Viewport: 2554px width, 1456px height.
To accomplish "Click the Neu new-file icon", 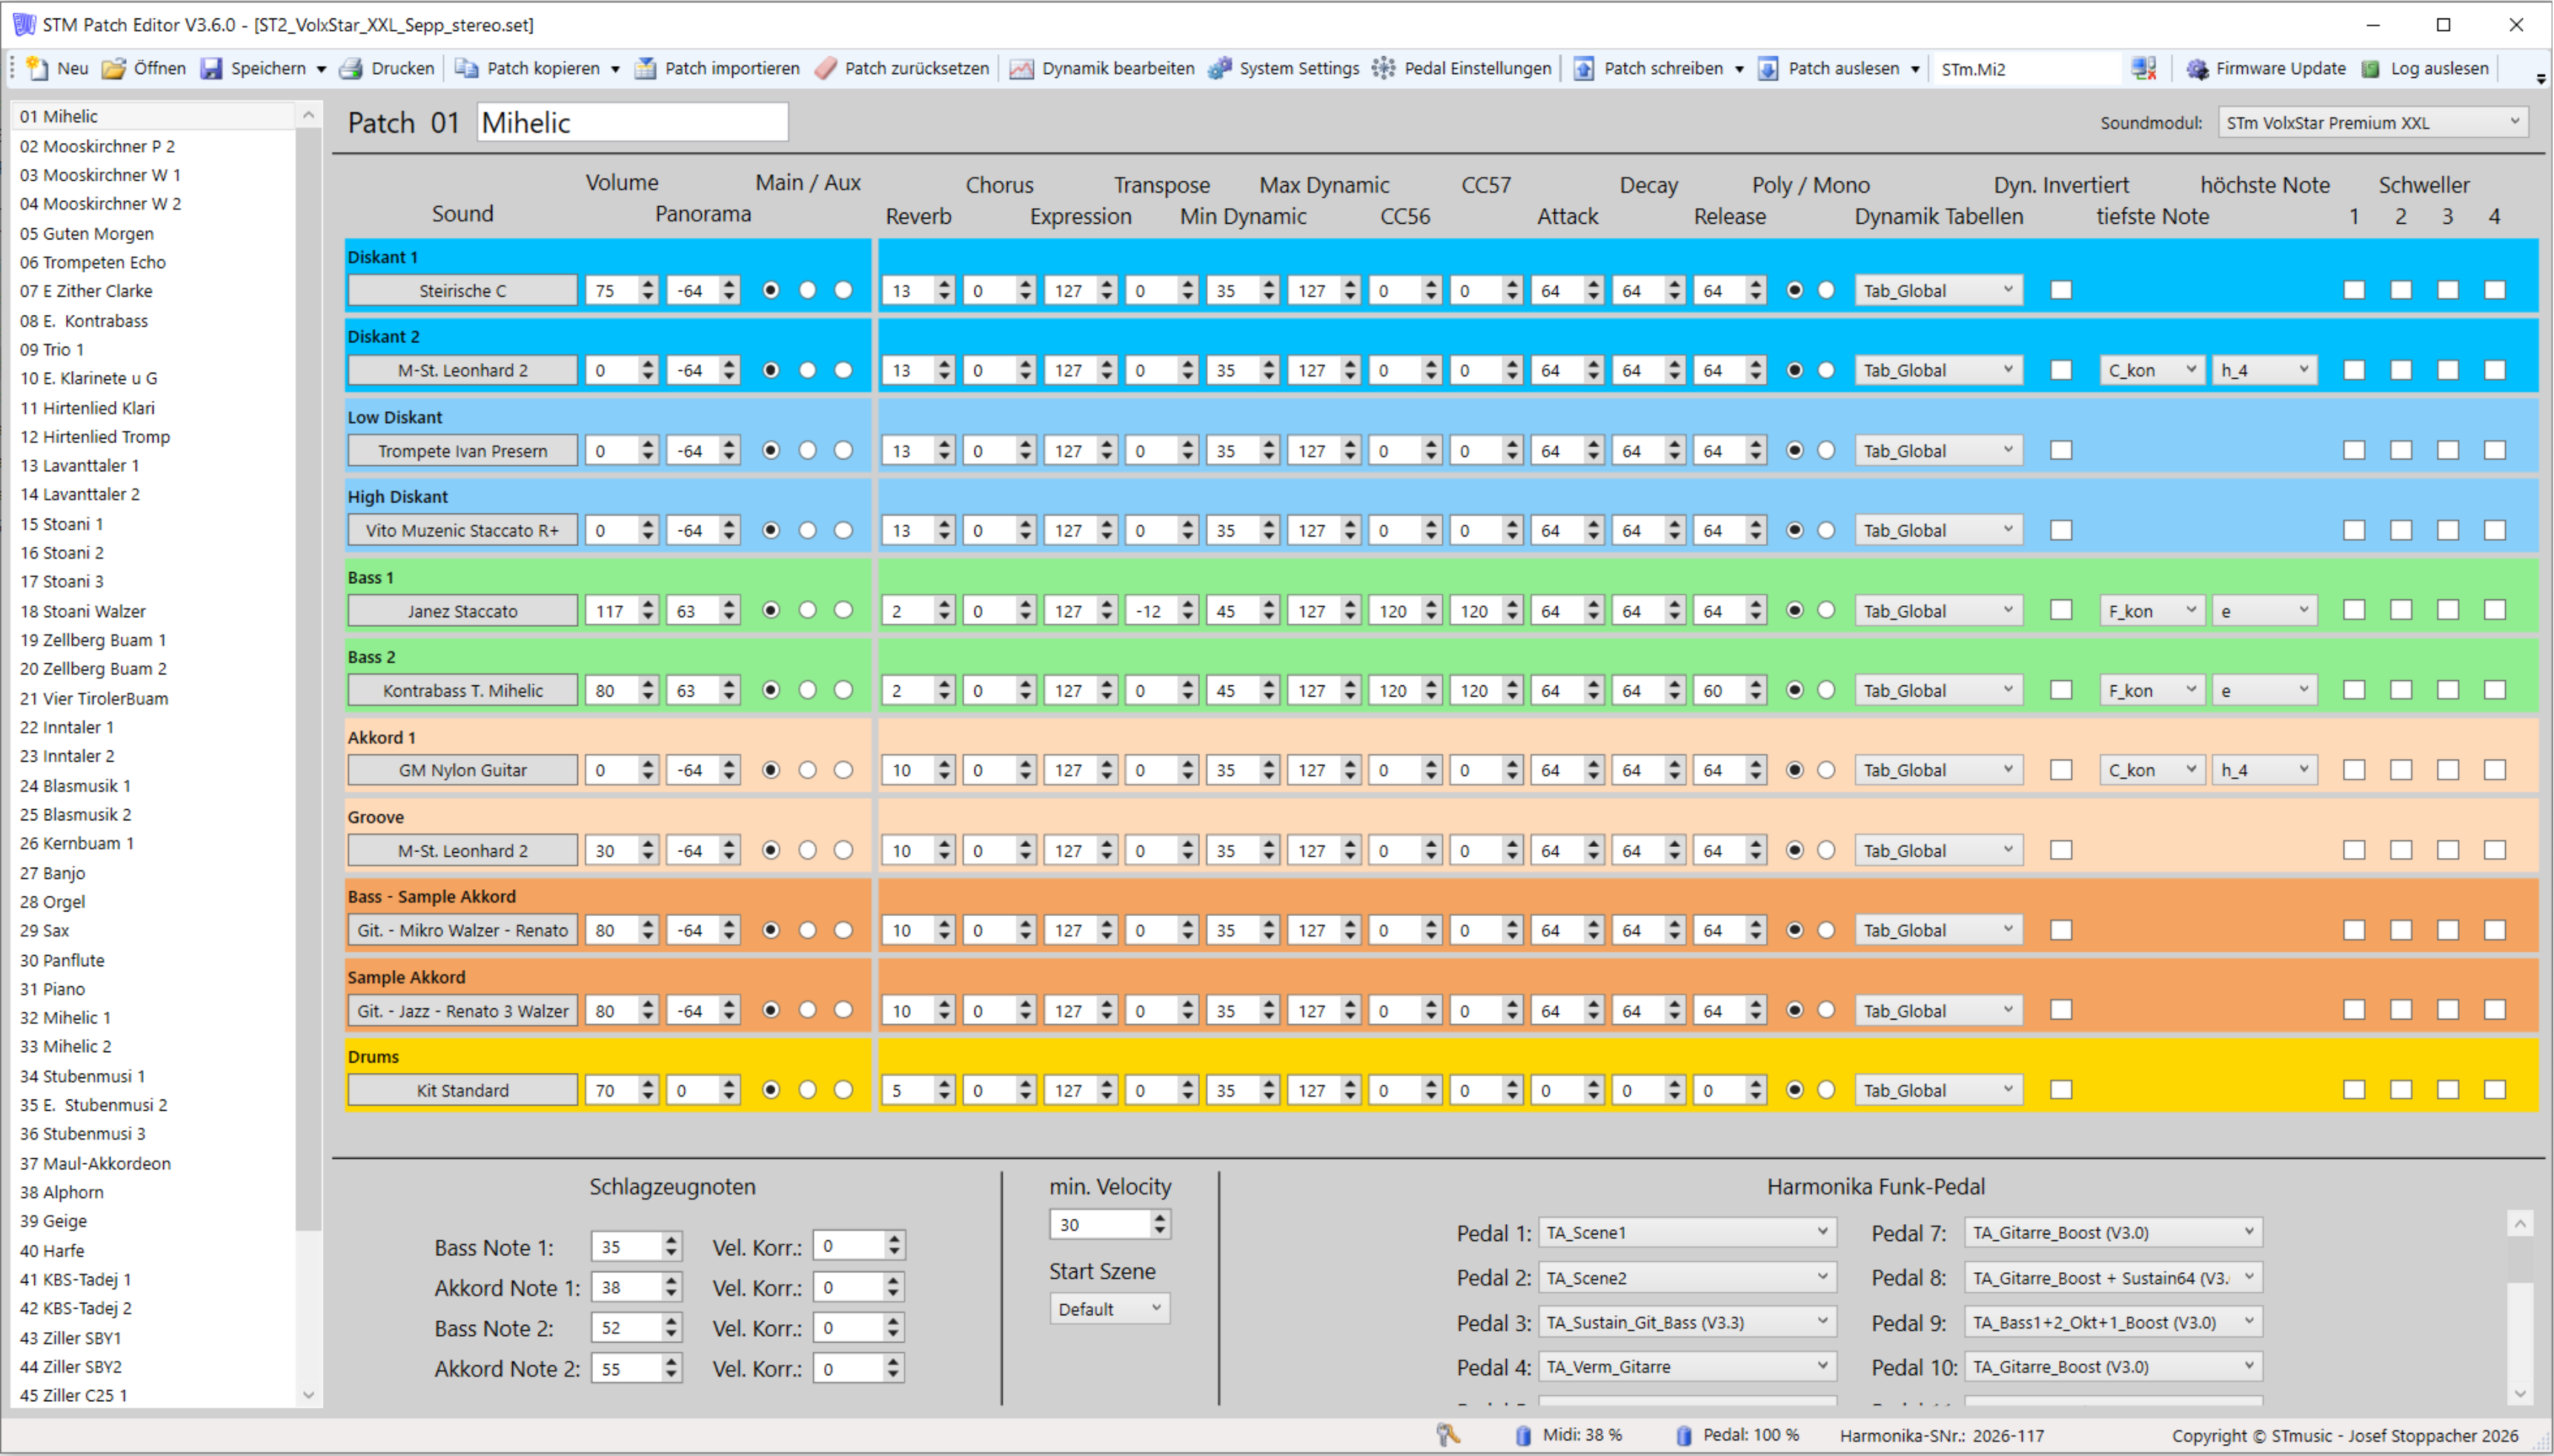I will point(37,68).
